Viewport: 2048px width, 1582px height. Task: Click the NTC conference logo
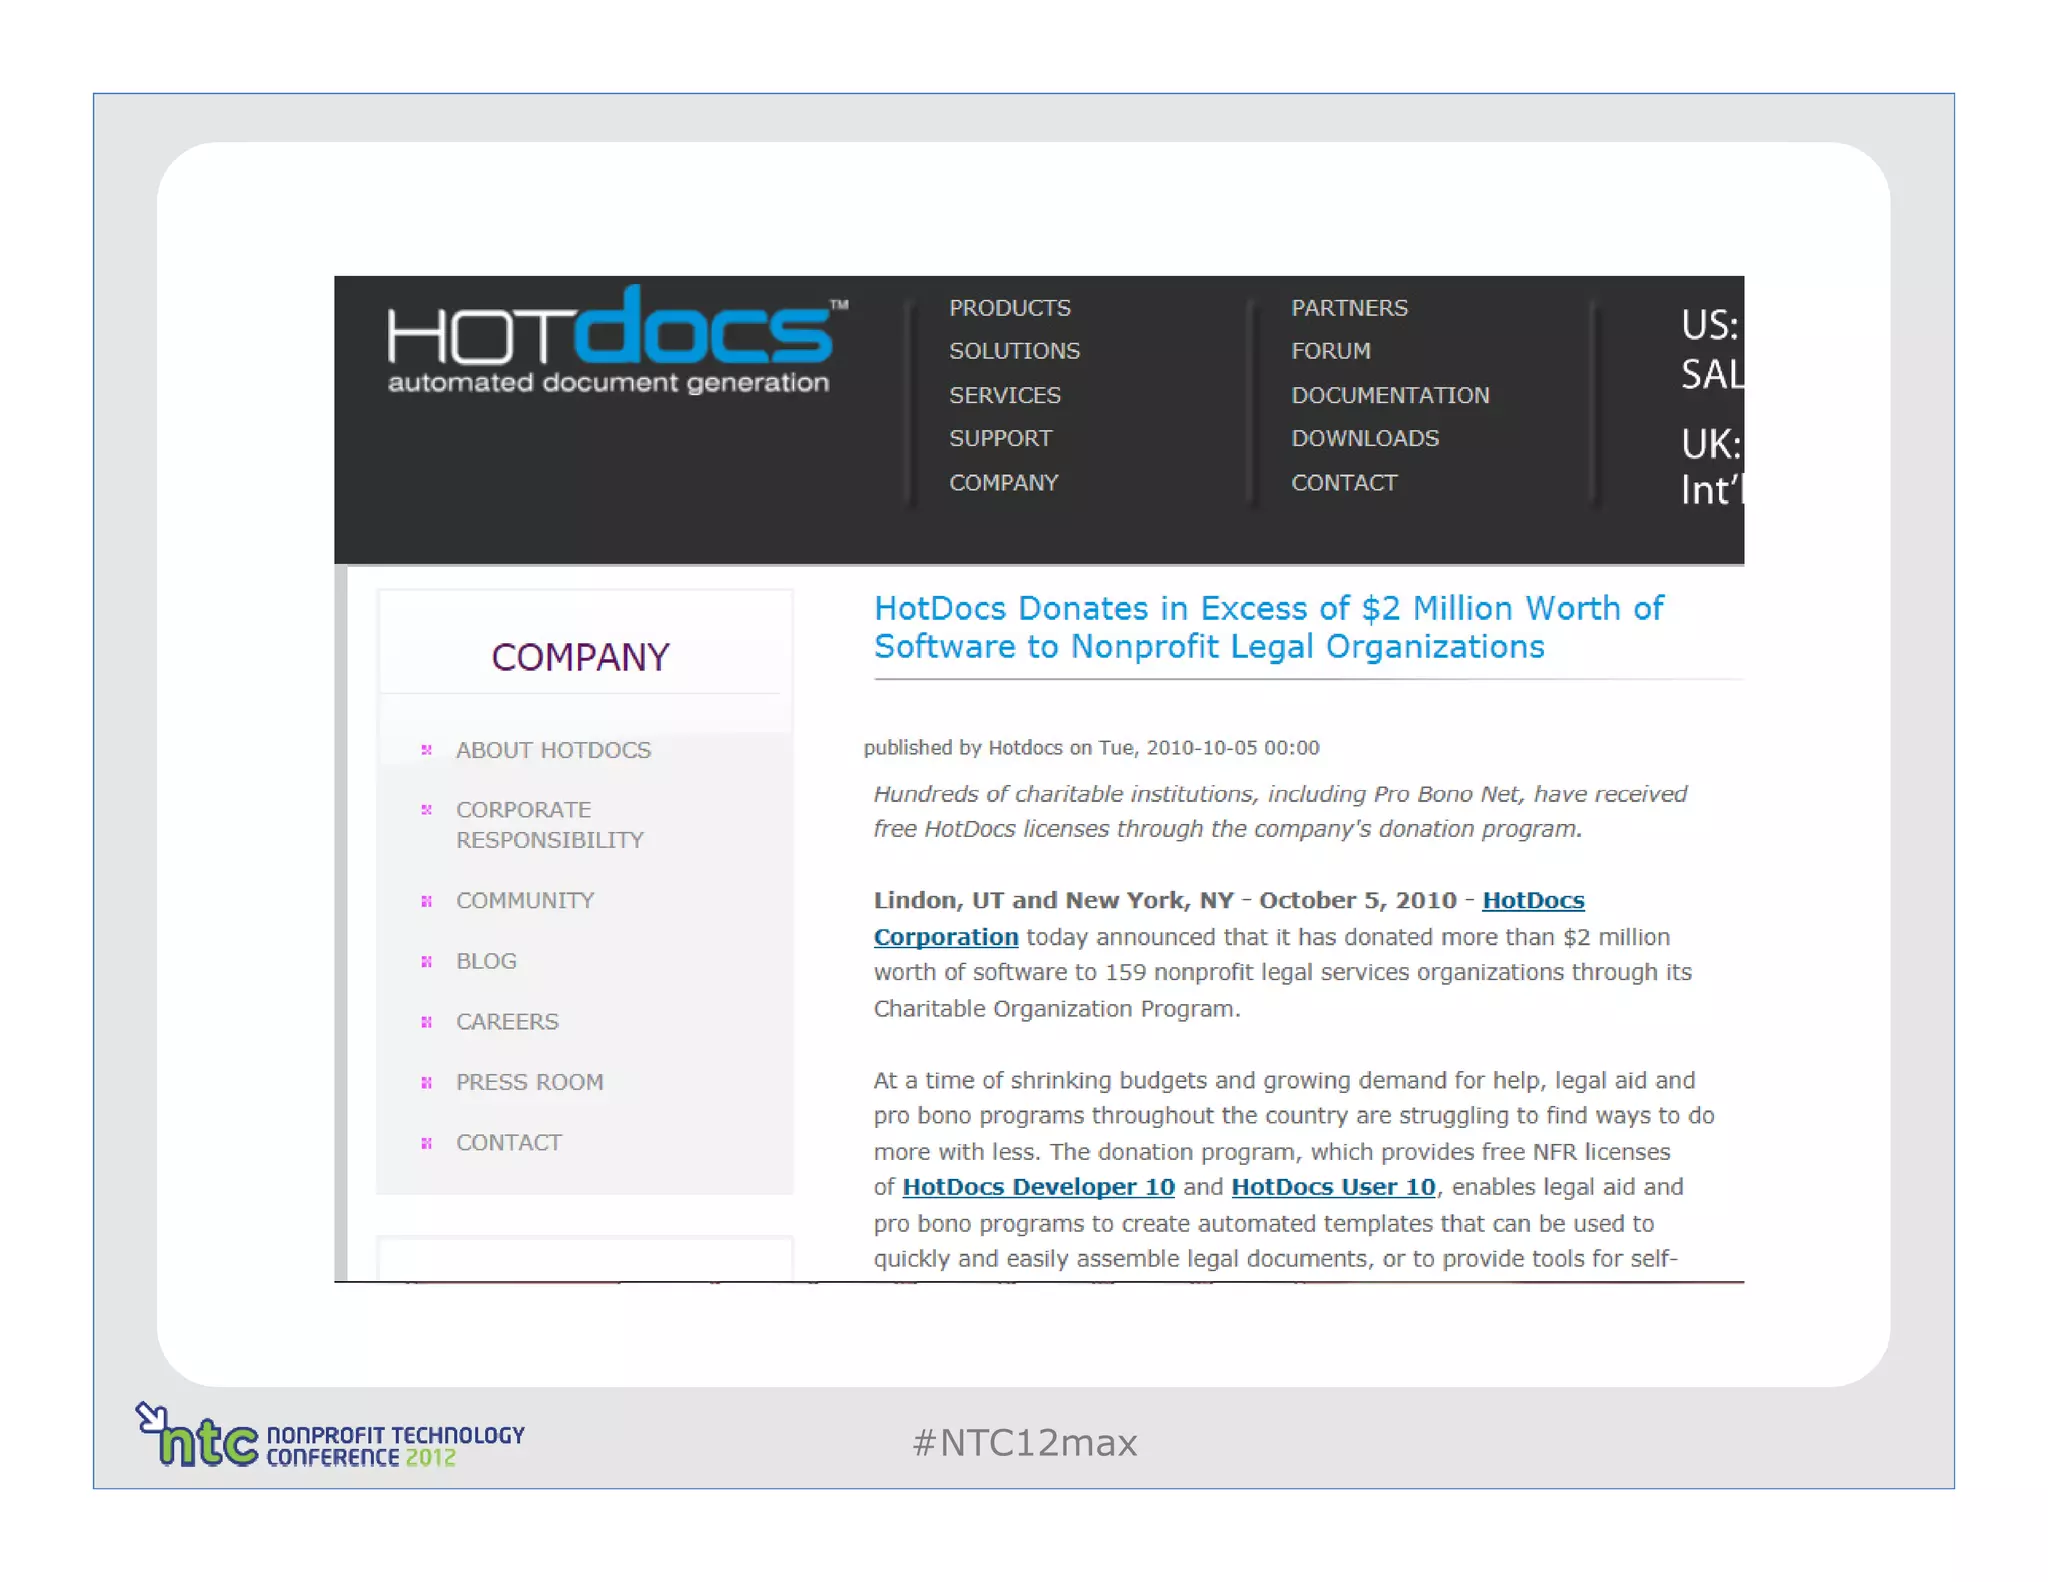(330, 1438)
